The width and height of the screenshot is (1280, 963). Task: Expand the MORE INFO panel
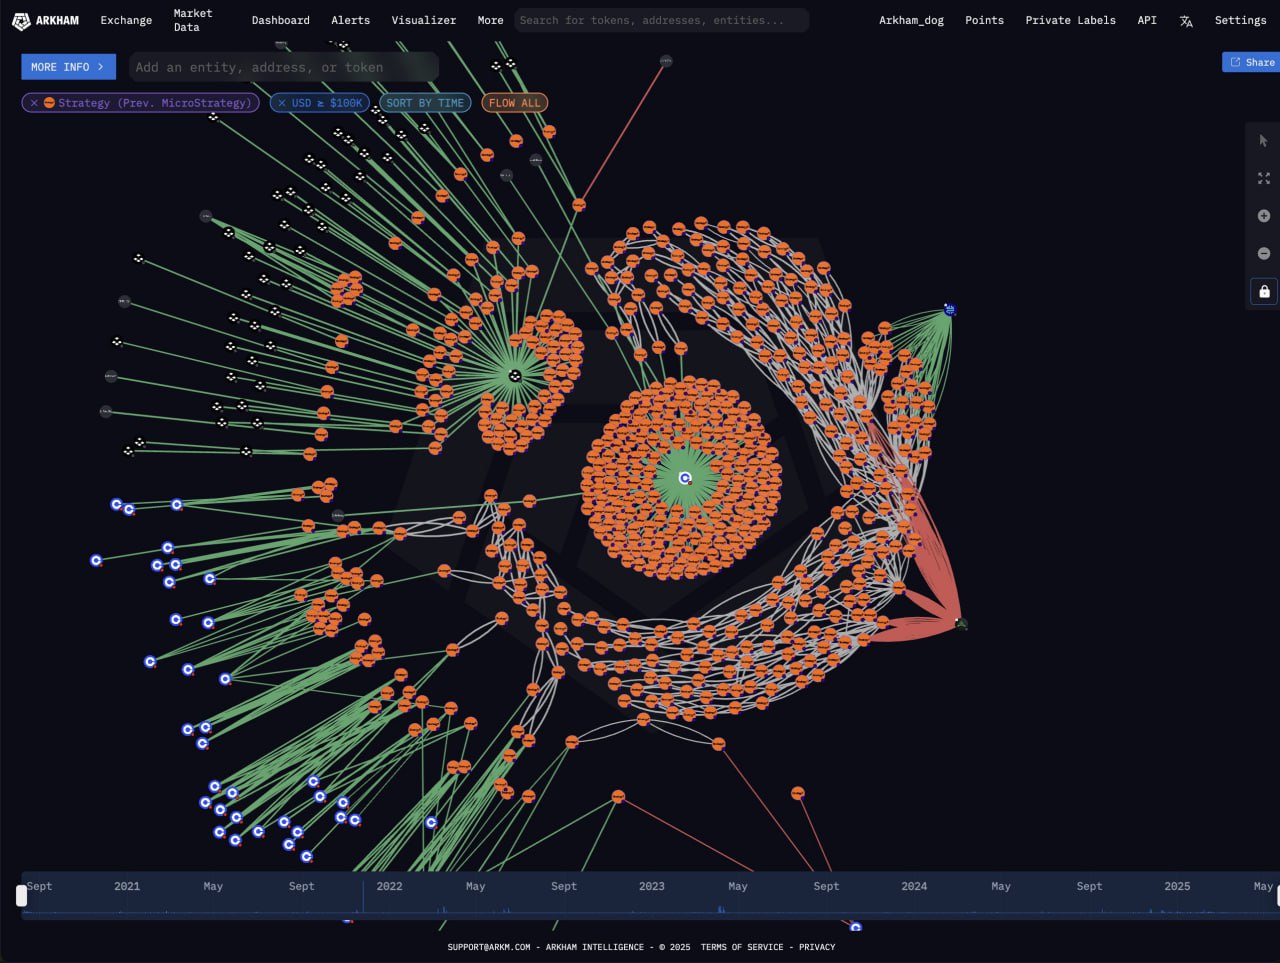pos(68,67)
